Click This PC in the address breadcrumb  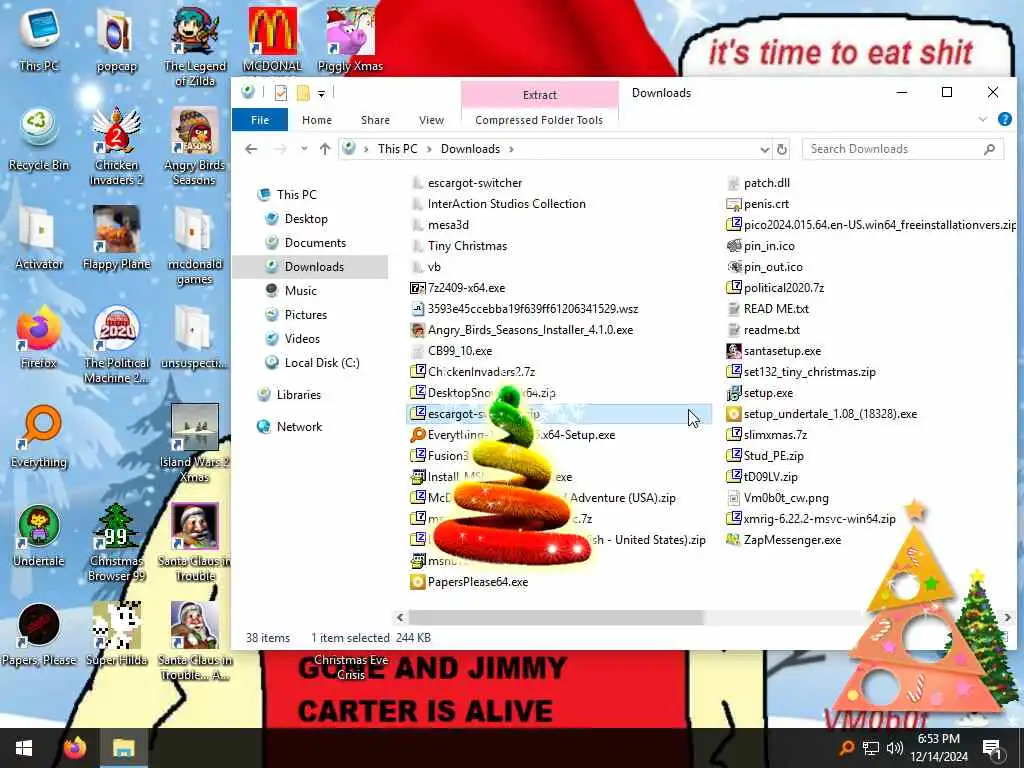398,149
